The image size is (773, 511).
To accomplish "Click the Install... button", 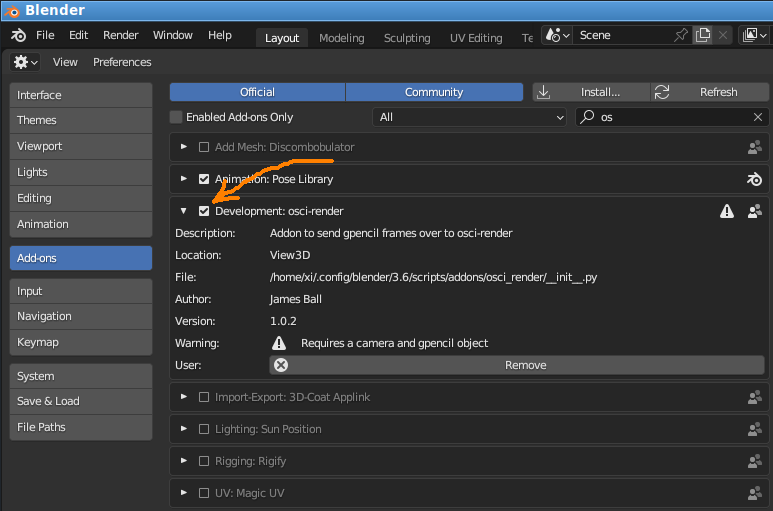I will pyautogui.click(x=591, y=92).
